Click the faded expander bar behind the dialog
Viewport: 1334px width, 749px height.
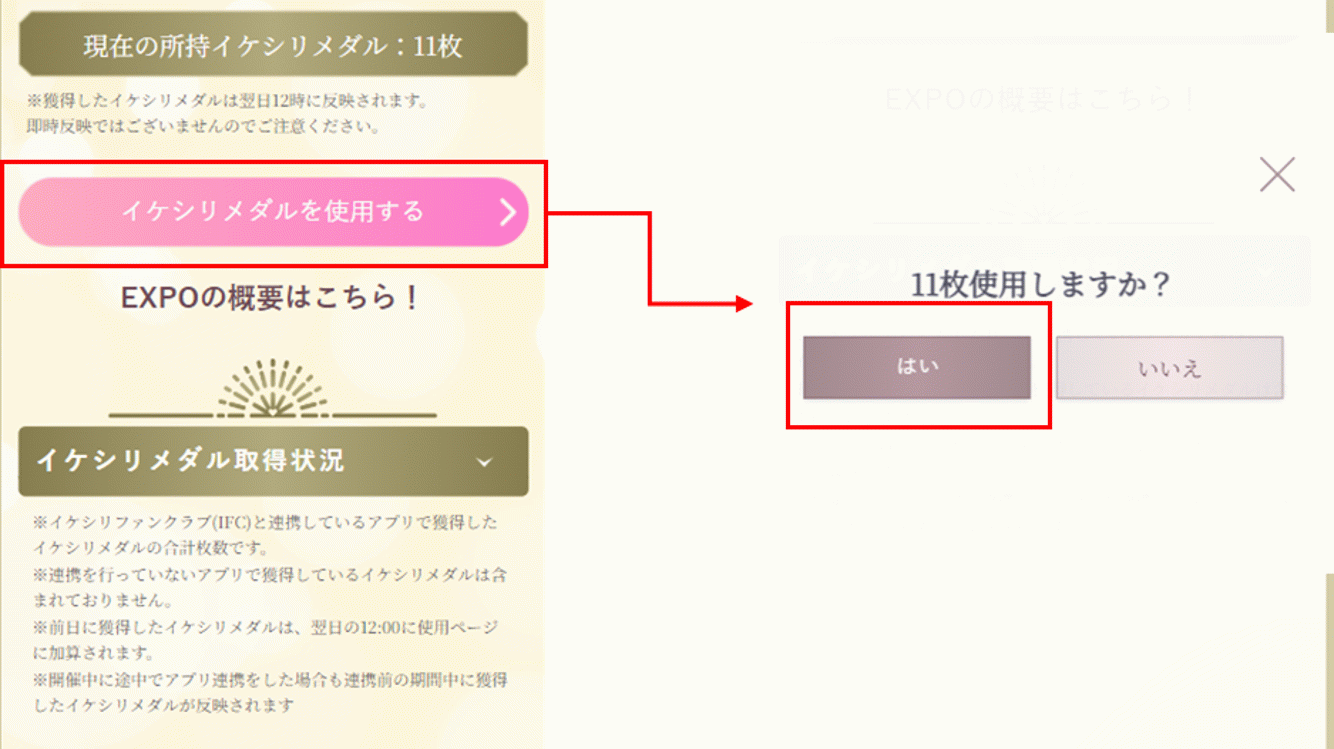click(1043, 268)
